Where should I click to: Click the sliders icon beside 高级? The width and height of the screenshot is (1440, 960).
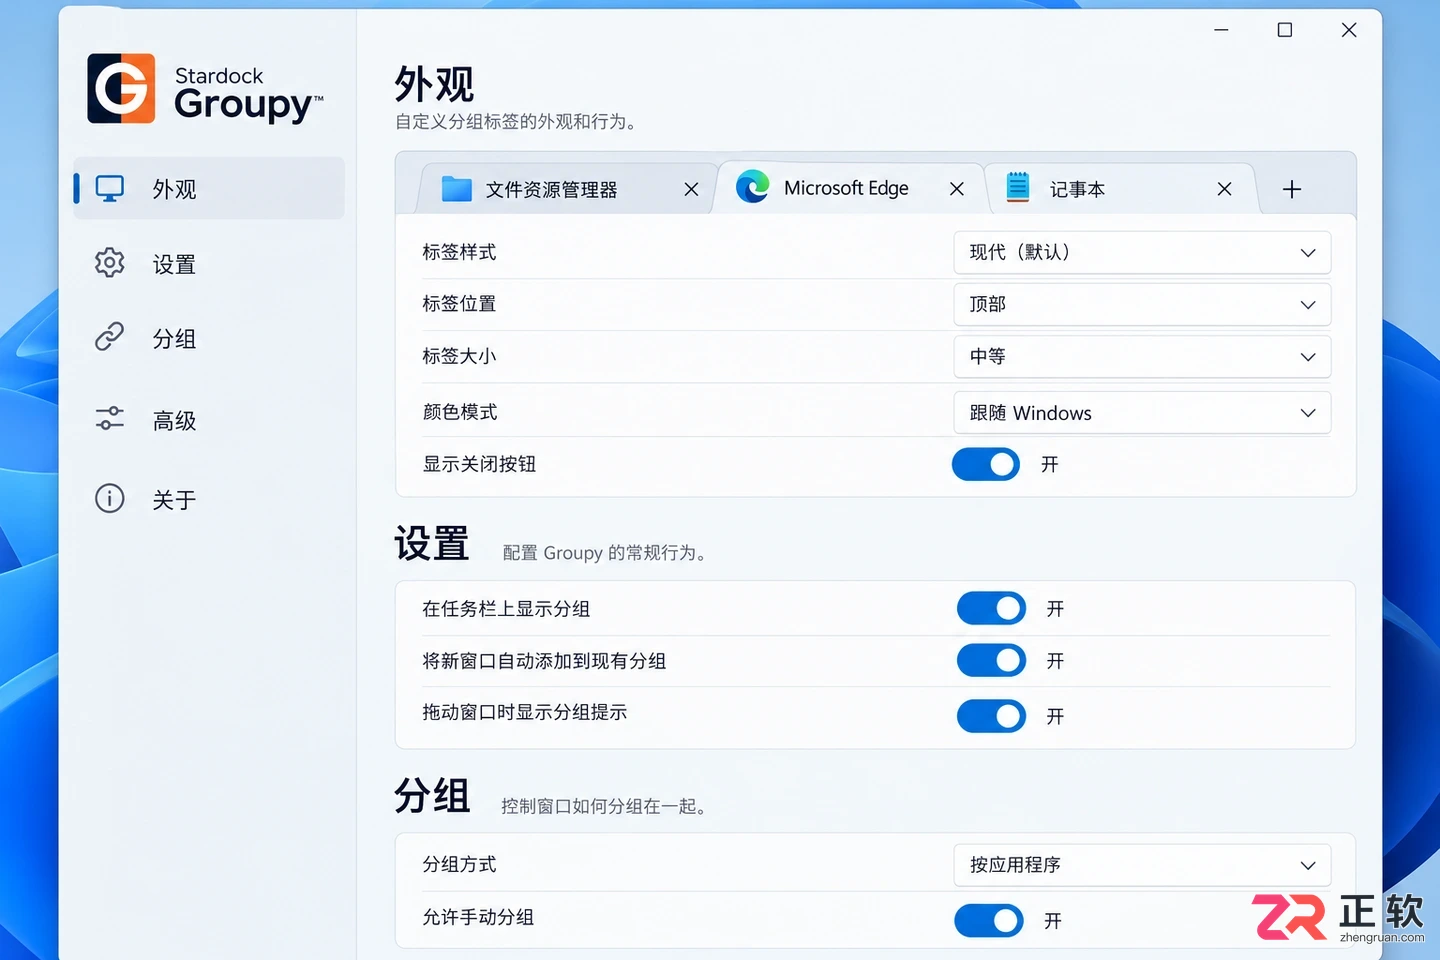(x=110, y=419)
